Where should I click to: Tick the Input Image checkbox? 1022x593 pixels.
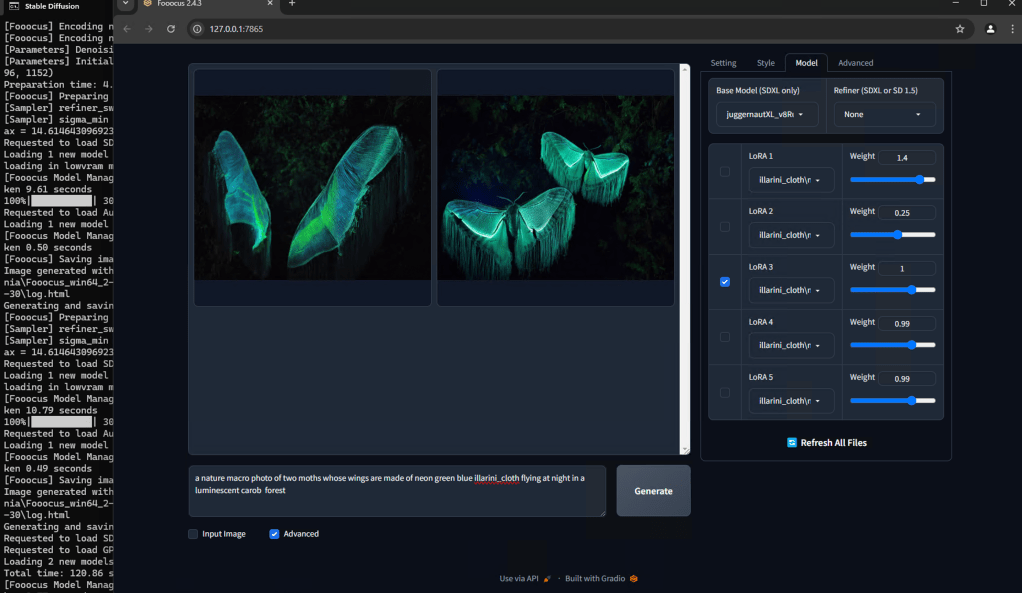tap(193, 534)
